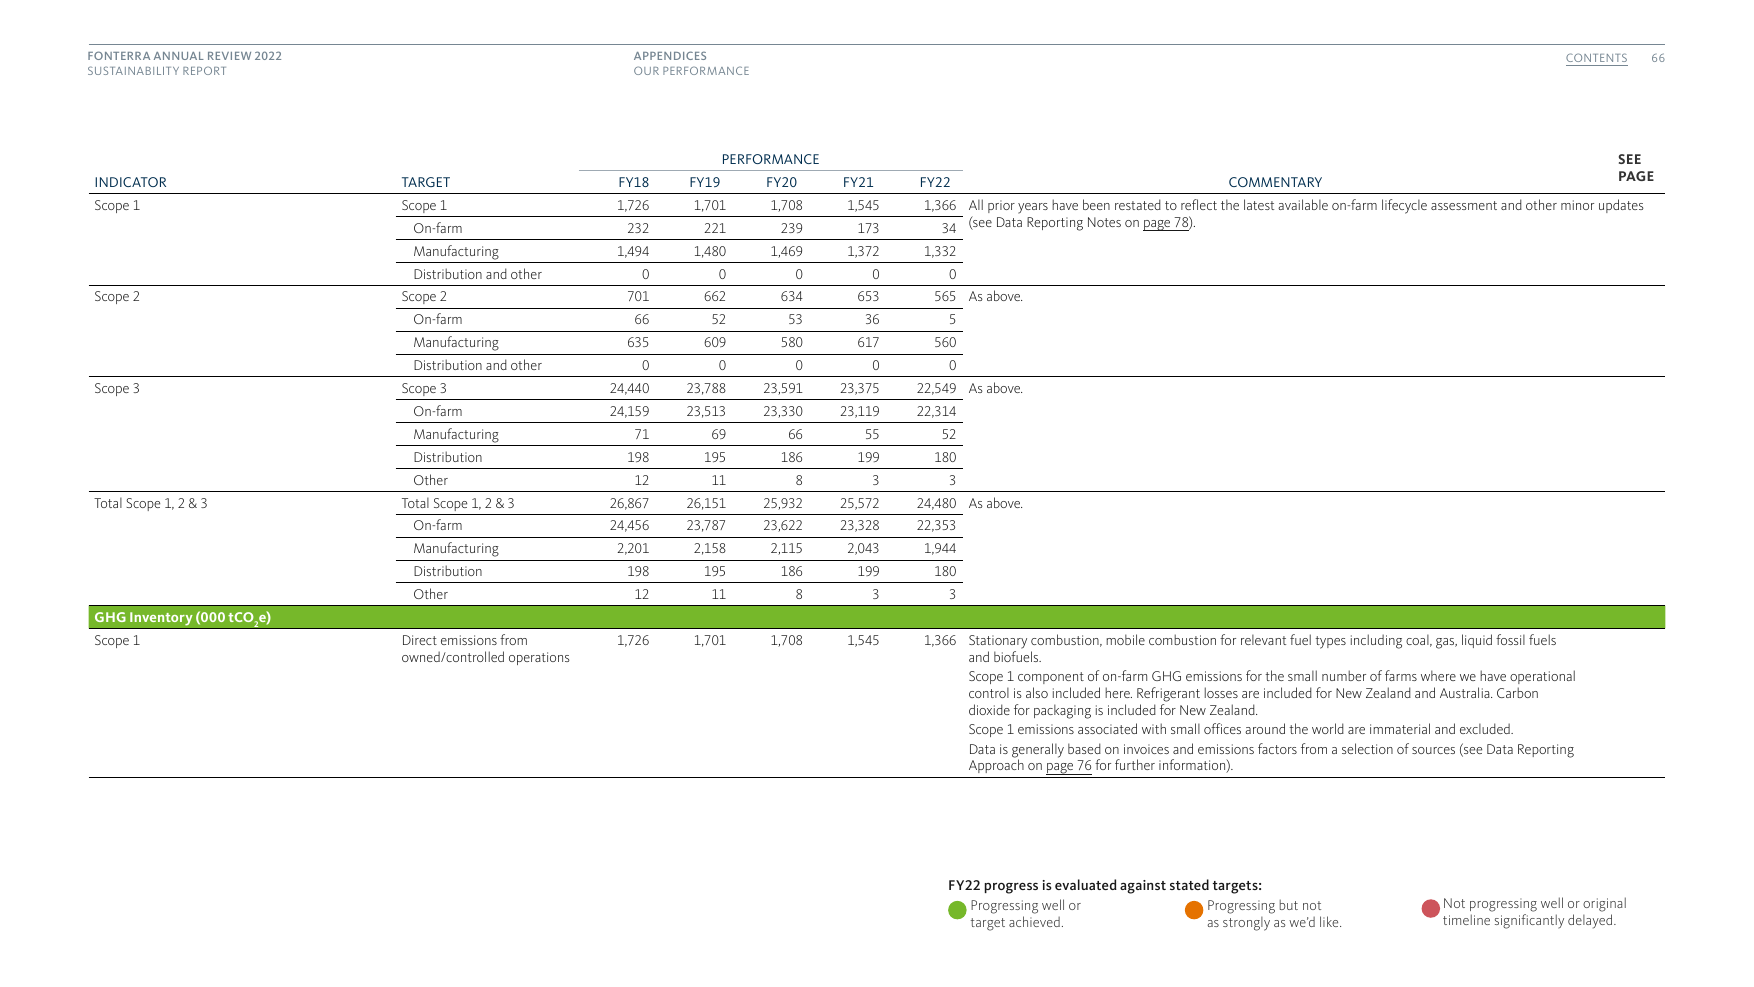Select the 'FONTERRA ANNUAL REVIEW 2022' title text
Image resolution: width=1754 pixels, height=987 pixels.
184,56
